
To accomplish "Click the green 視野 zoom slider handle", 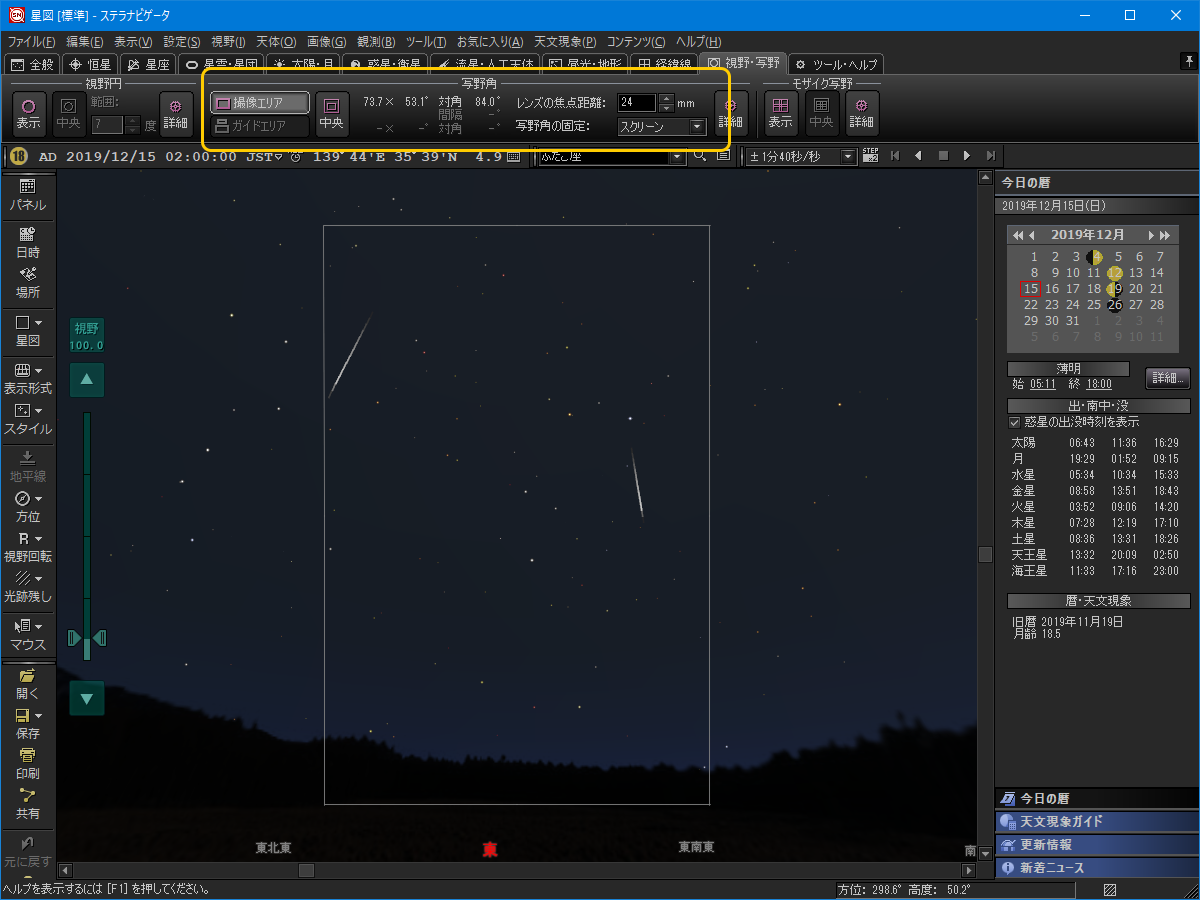I will tap(87, 638).
